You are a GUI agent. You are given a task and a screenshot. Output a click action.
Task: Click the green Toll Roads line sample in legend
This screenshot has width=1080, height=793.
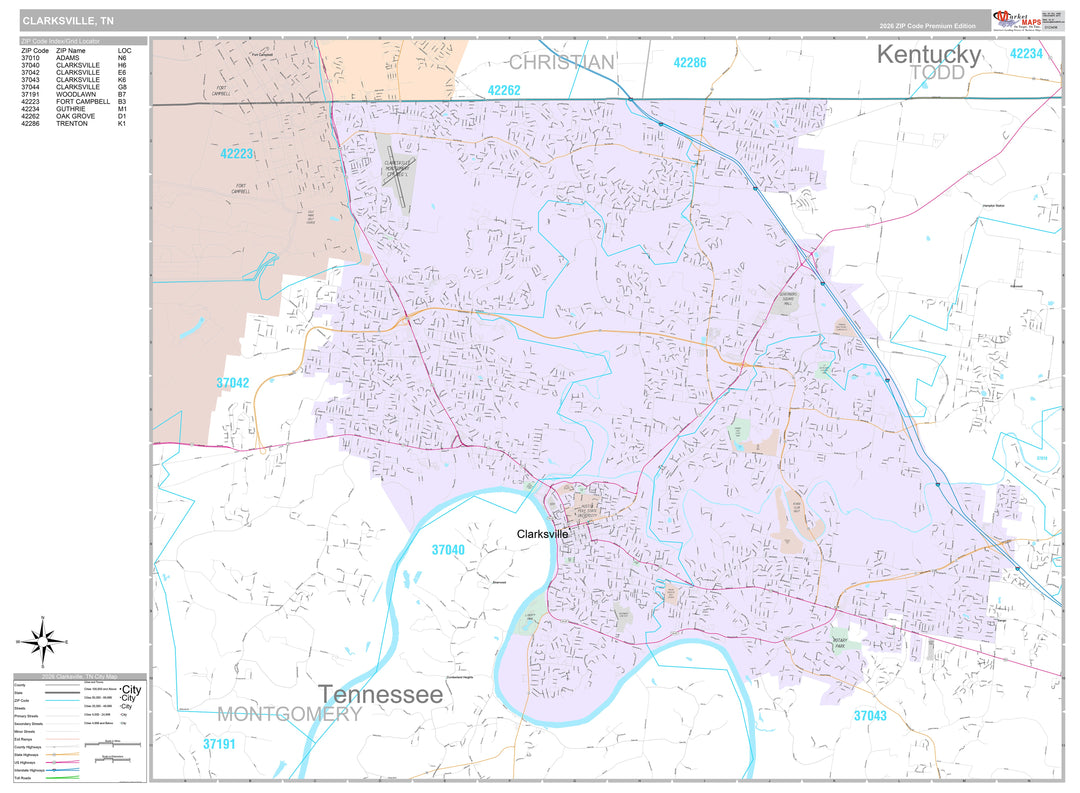(x=63, y=777)
